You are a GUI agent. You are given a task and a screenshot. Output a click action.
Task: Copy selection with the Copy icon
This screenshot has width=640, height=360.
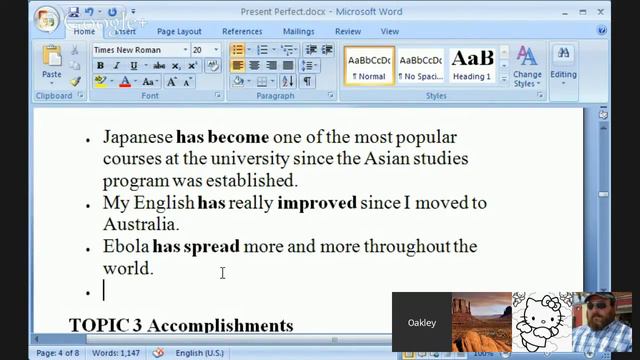point(75,66)
